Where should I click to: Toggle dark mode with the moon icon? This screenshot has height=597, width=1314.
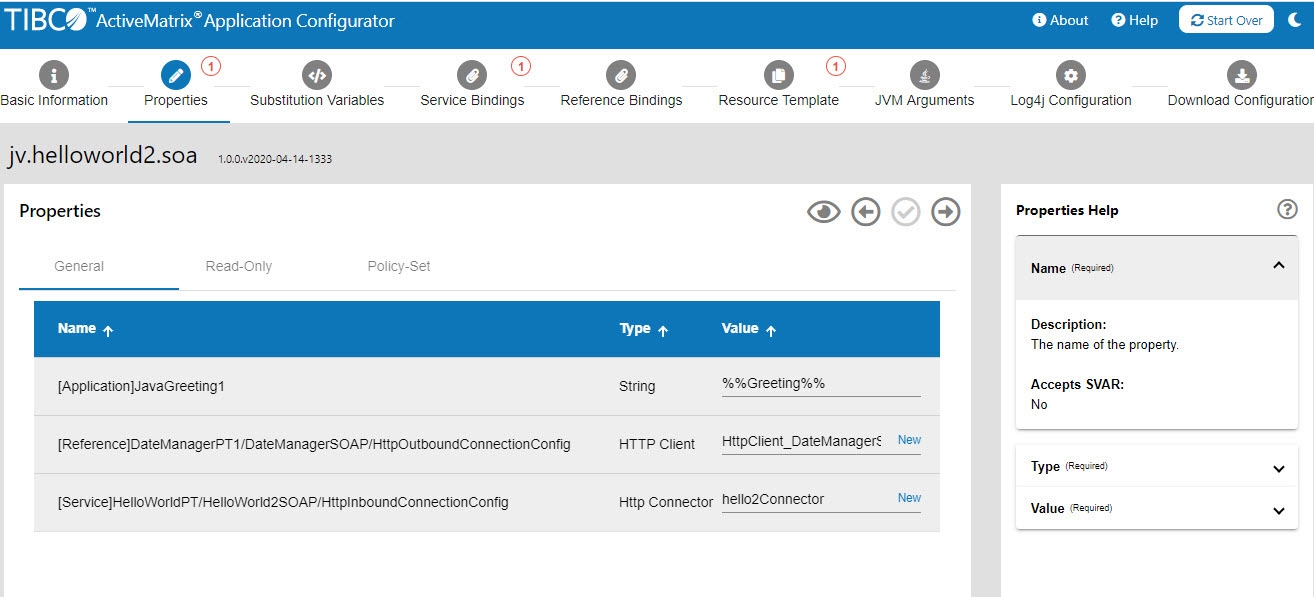[1295, 20]
